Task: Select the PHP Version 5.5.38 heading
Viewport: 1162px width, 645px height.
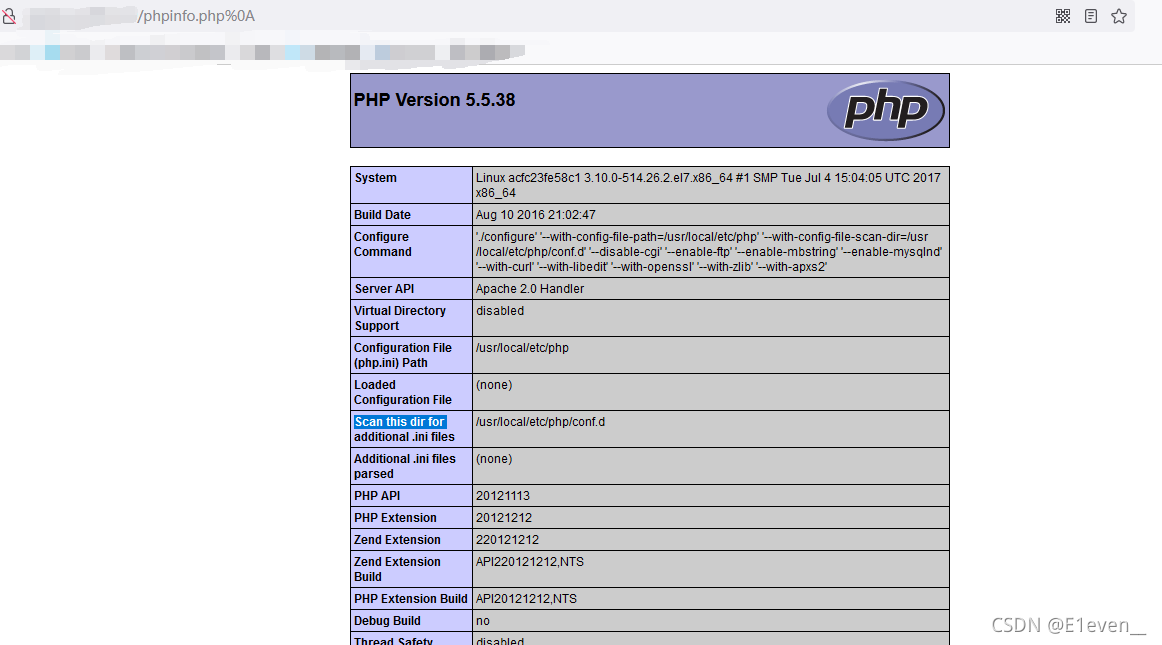Action: click(x=434, y=100)
